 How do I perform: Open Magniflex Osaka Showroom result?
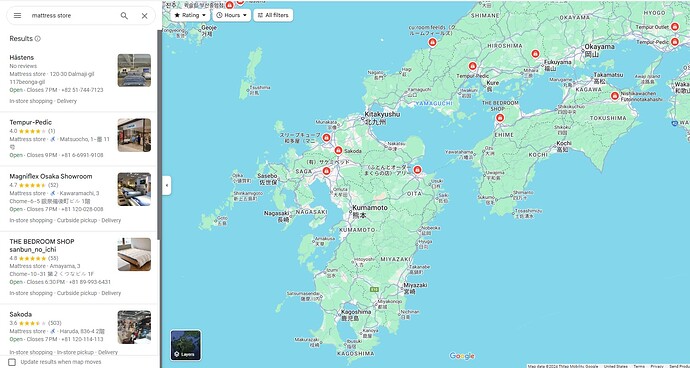[x=79, y=198]
